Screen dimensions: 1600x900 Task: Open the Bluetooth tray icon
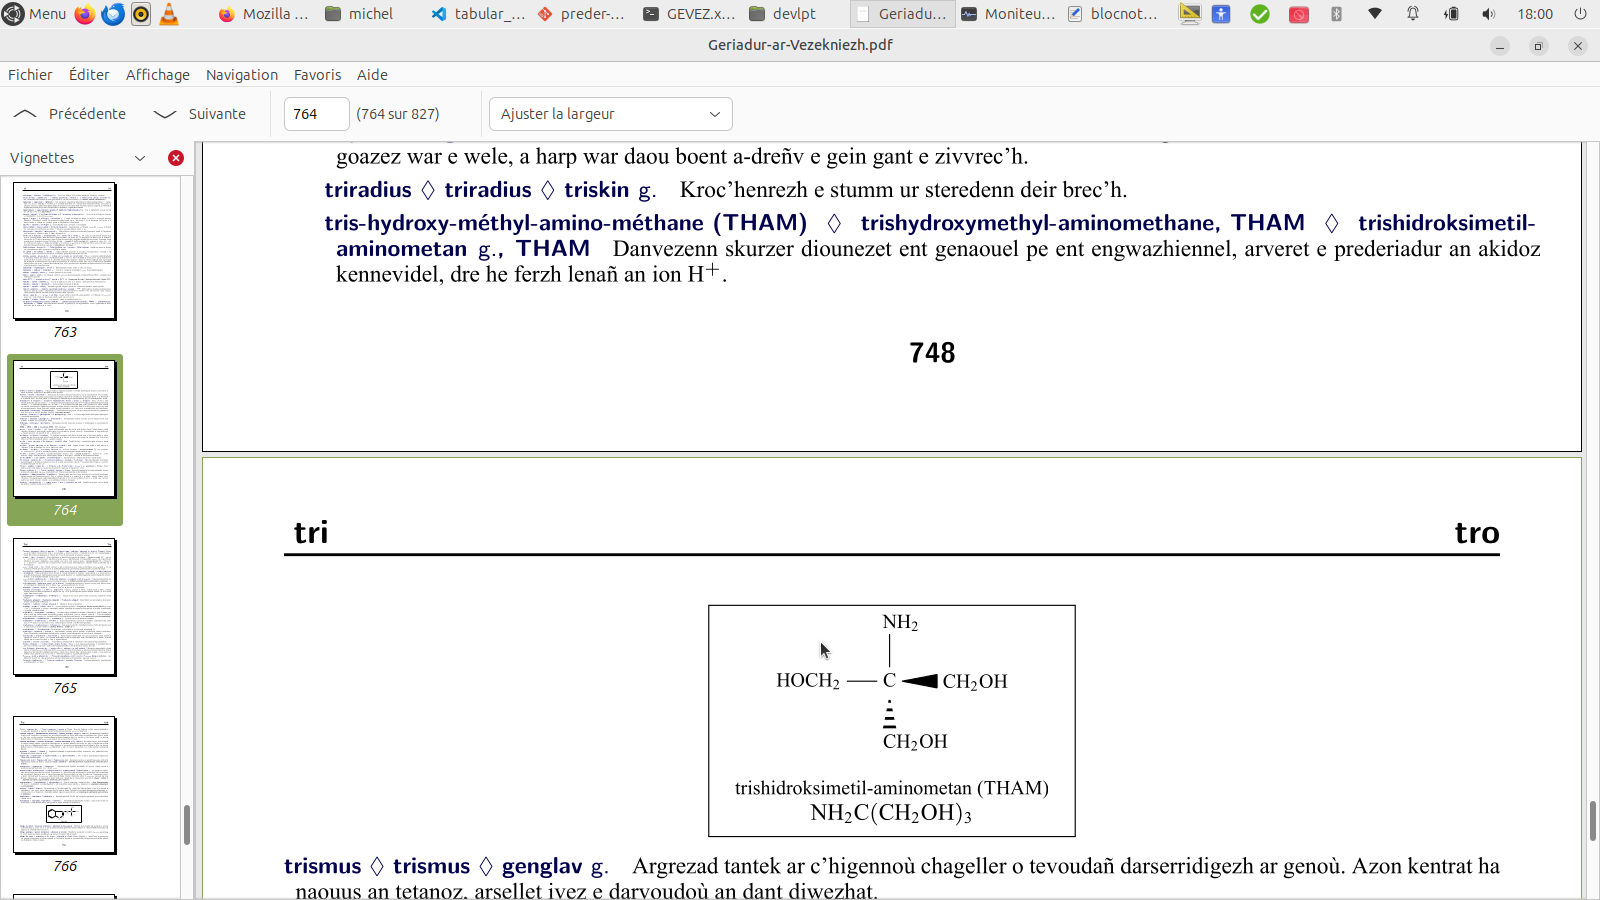click(1337, 14)
